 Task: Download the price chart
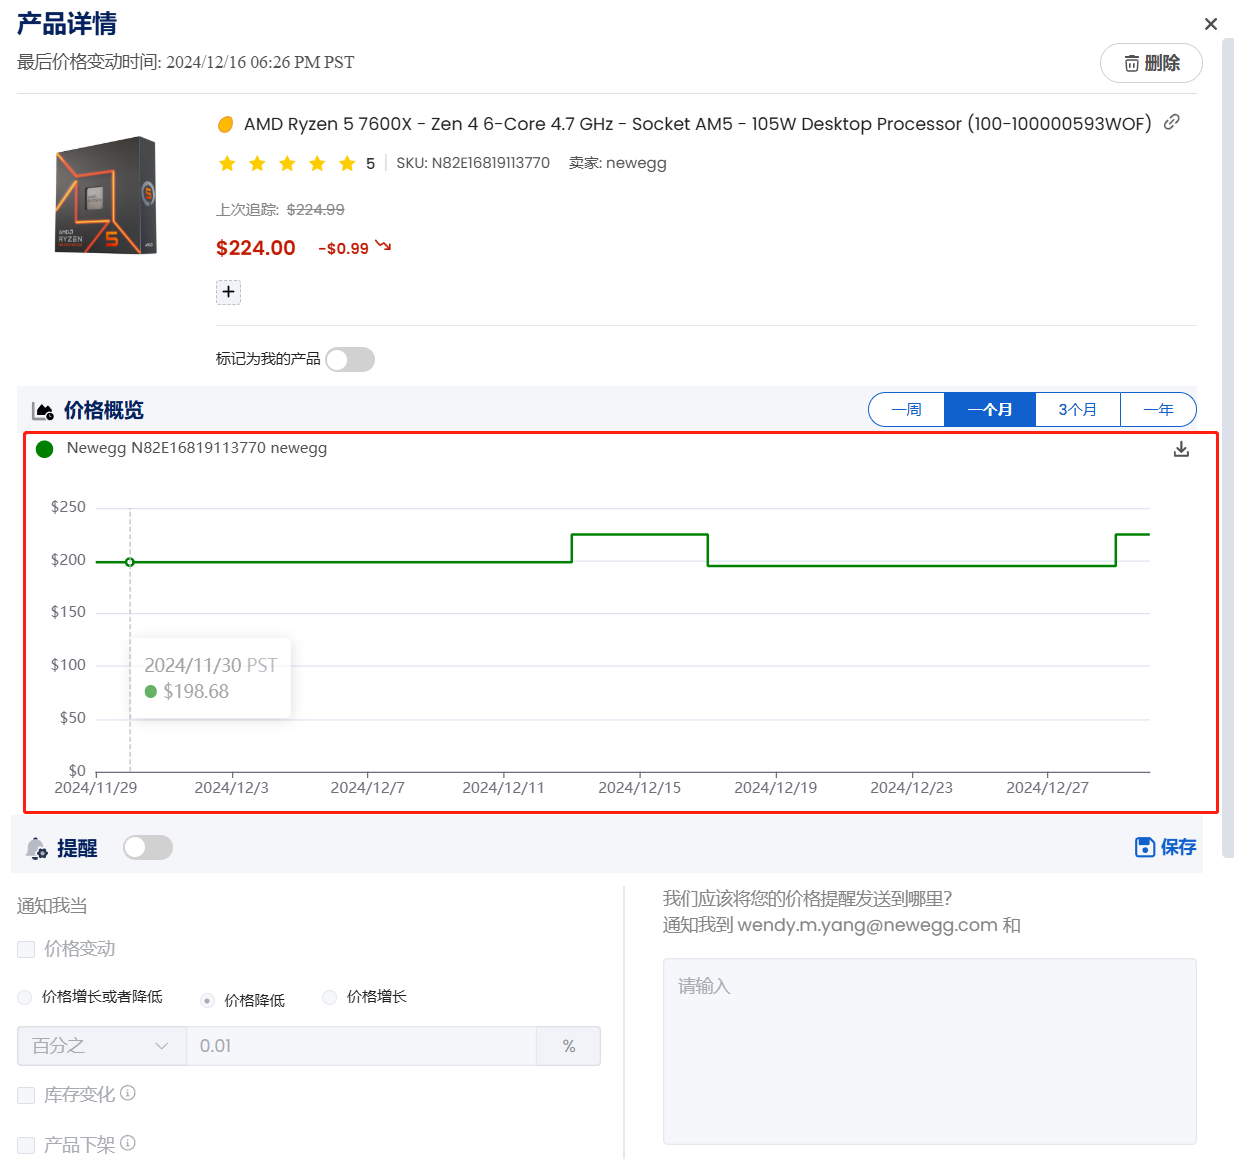(x=1181, y=449)
